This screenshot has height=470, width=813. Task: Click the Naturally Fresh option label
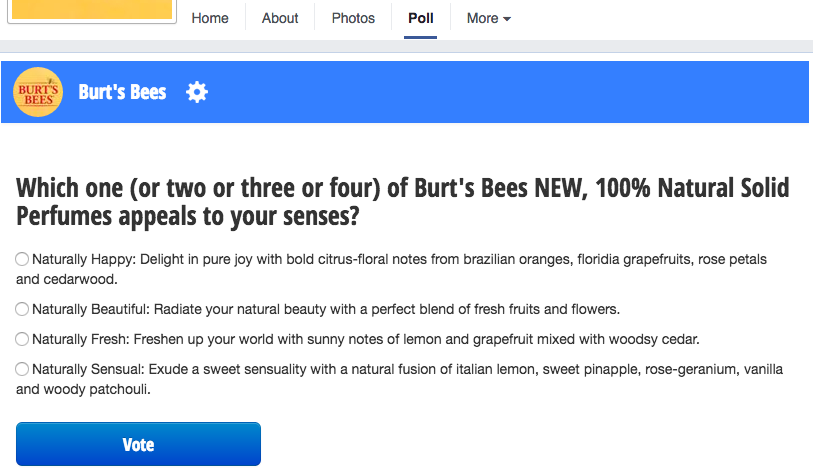tap(366, 339)
